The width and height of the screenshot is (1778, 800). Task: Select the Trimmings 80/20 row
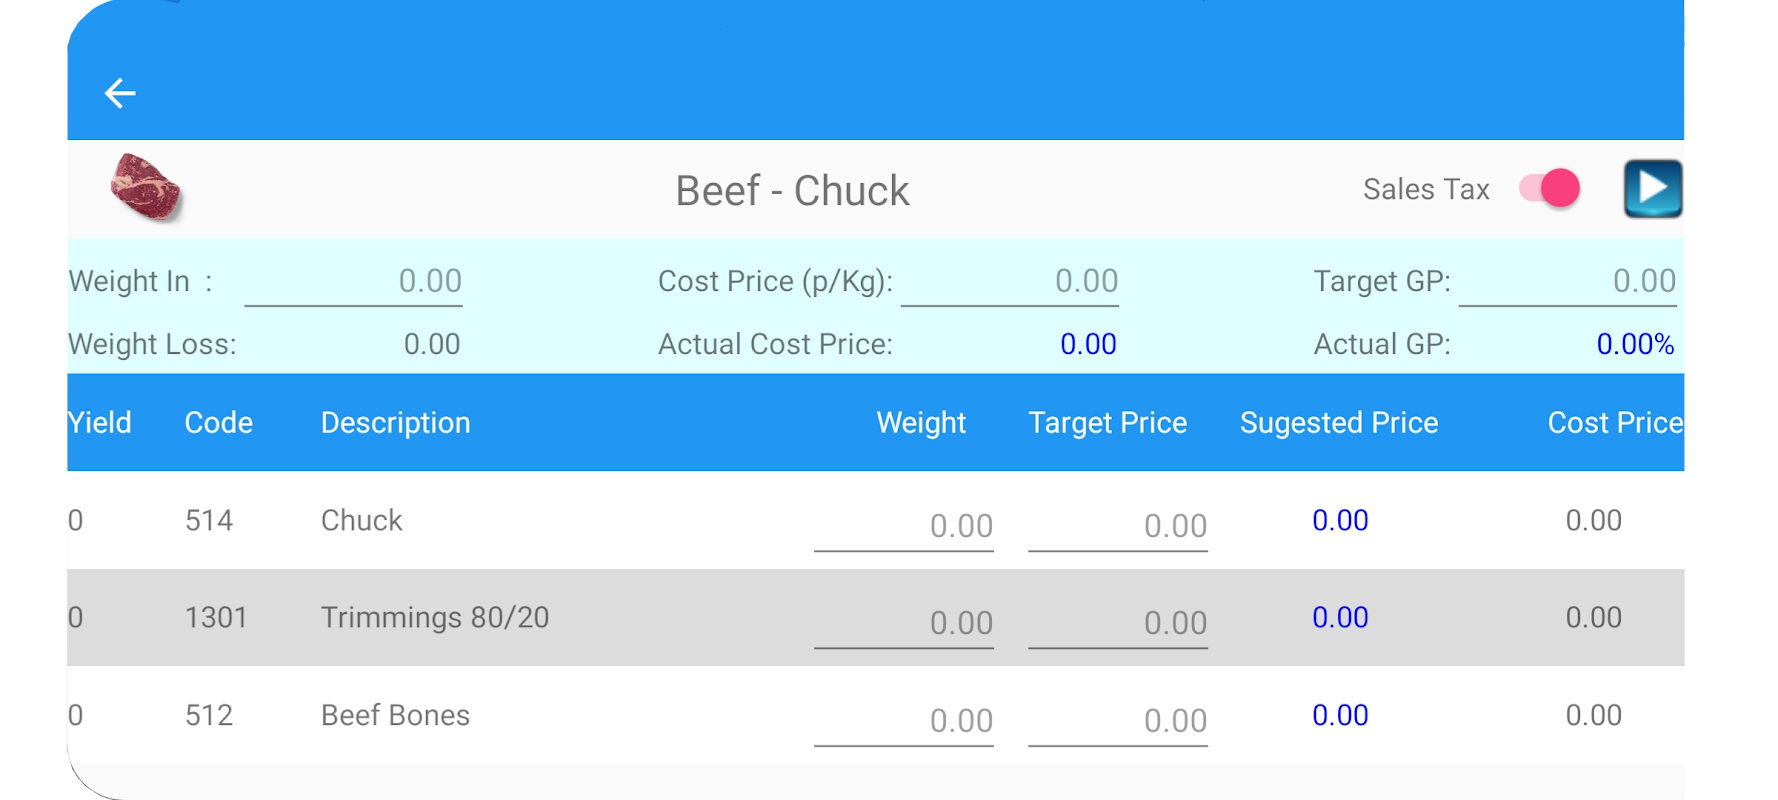pos(435,617)
